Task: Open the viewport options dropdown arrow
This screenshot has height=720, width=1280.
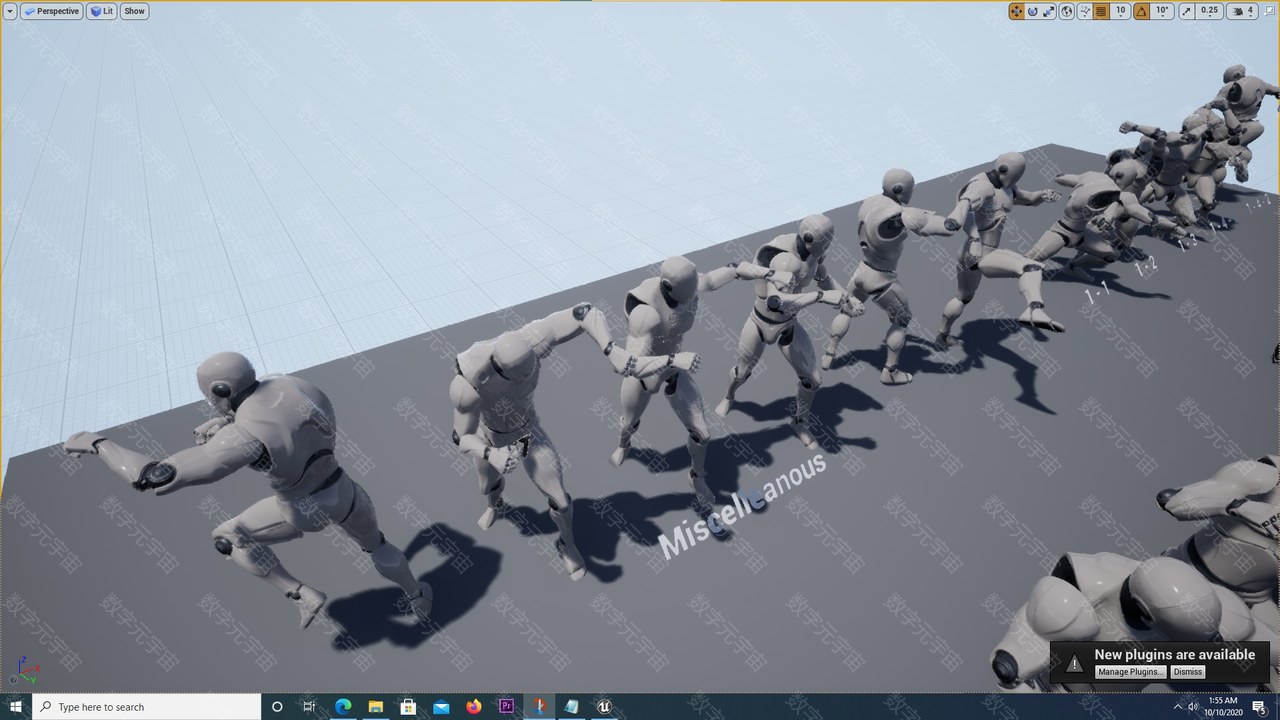Action: pyautogui.click(x=10, y=11)
